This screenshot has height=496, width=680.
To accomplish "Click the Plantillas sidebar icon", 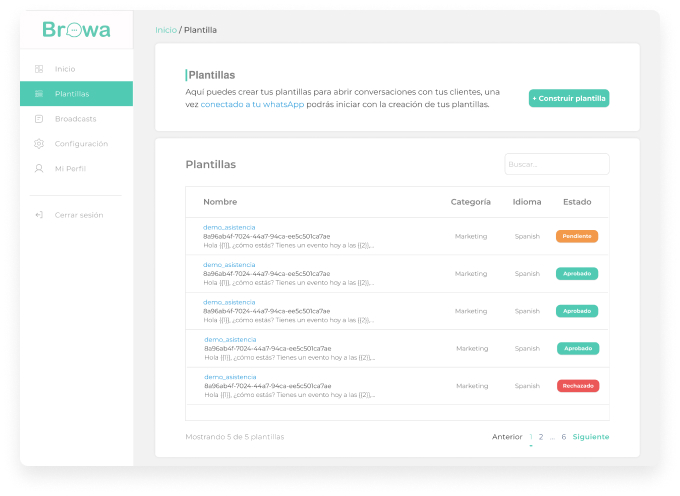I will click(39, 94).
